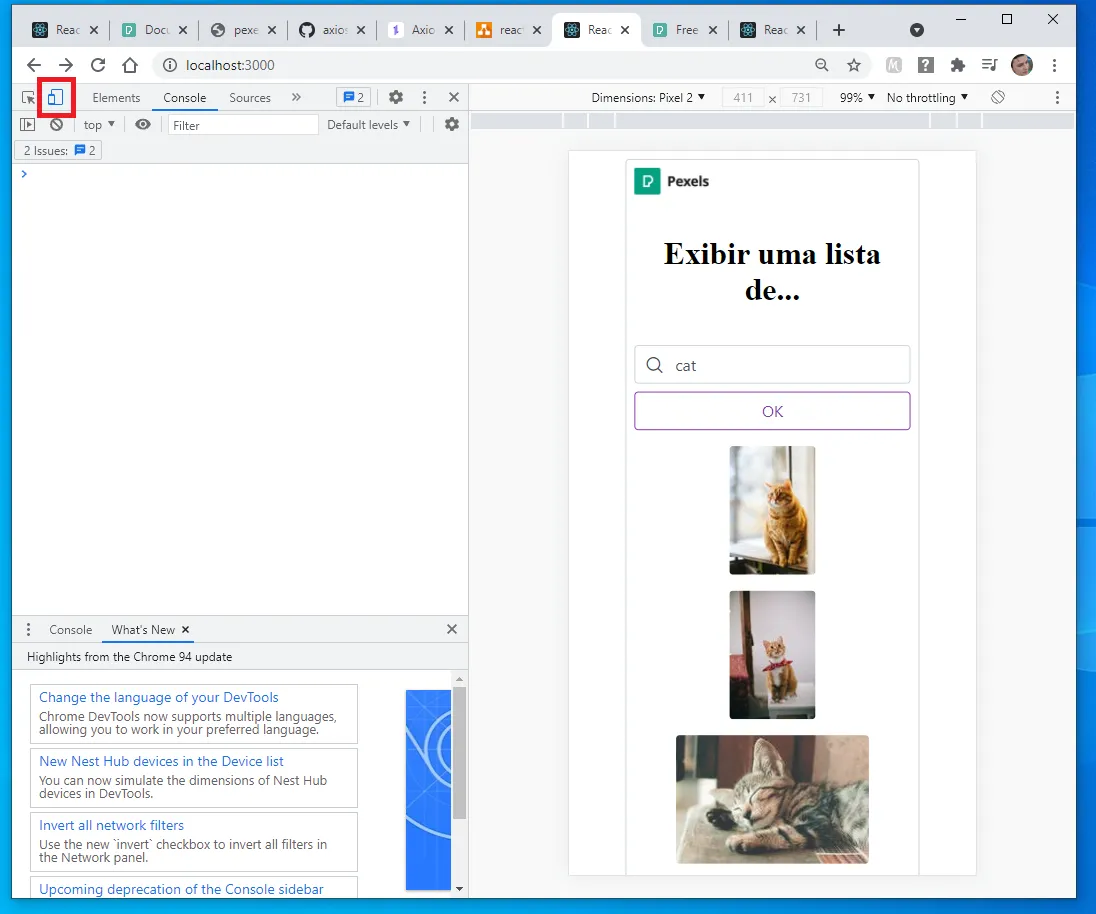Click the What's New scrollbar thumb
The image size is (1096, 914).
pyautogui.click(x=459, y=752)
